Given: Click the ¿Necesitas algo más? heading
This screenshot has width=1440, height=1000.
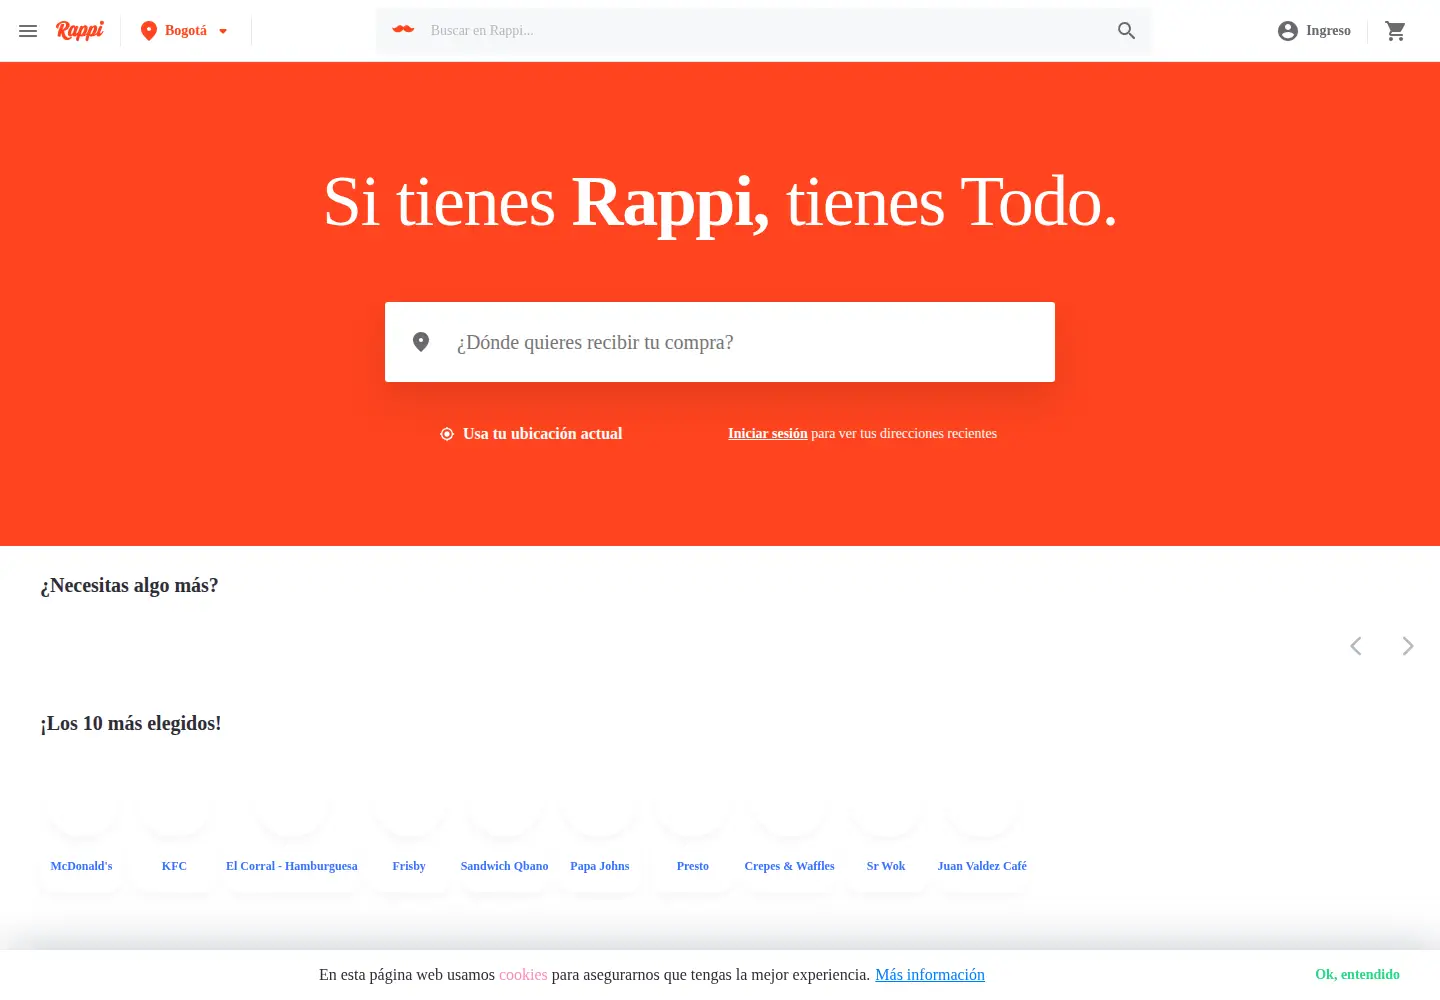Looking at the screenshot, I should (129, 586).
